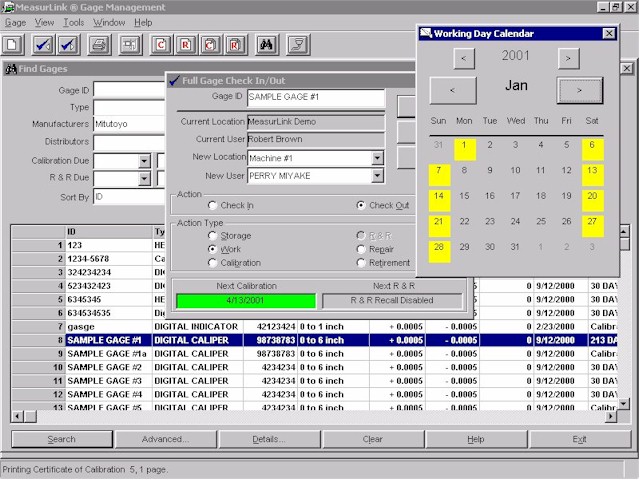Viewport: 640px width, 480px height.
Task: Open the Calibration Due dropdown
Action: [x=144, y=161]
